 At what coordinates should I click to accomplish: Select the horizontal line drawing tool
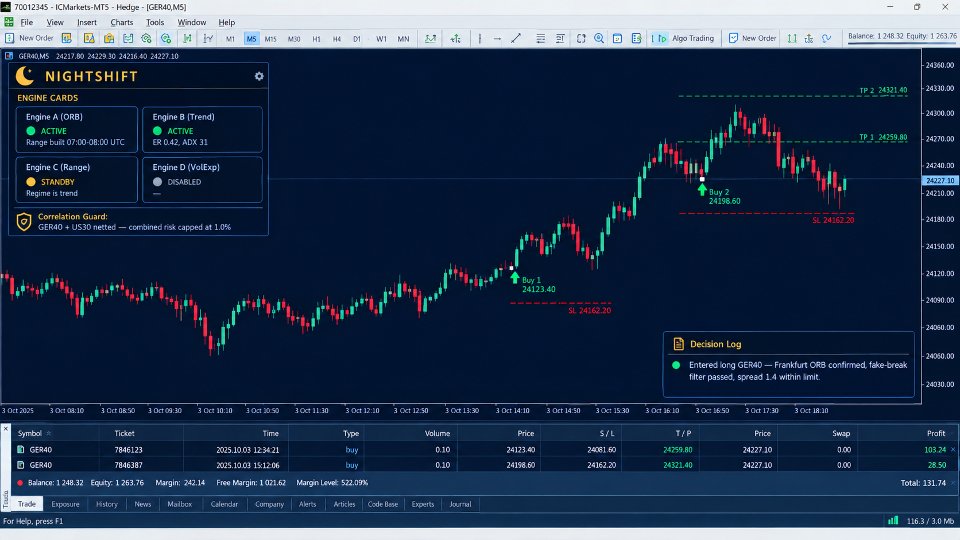click(497, 38)
